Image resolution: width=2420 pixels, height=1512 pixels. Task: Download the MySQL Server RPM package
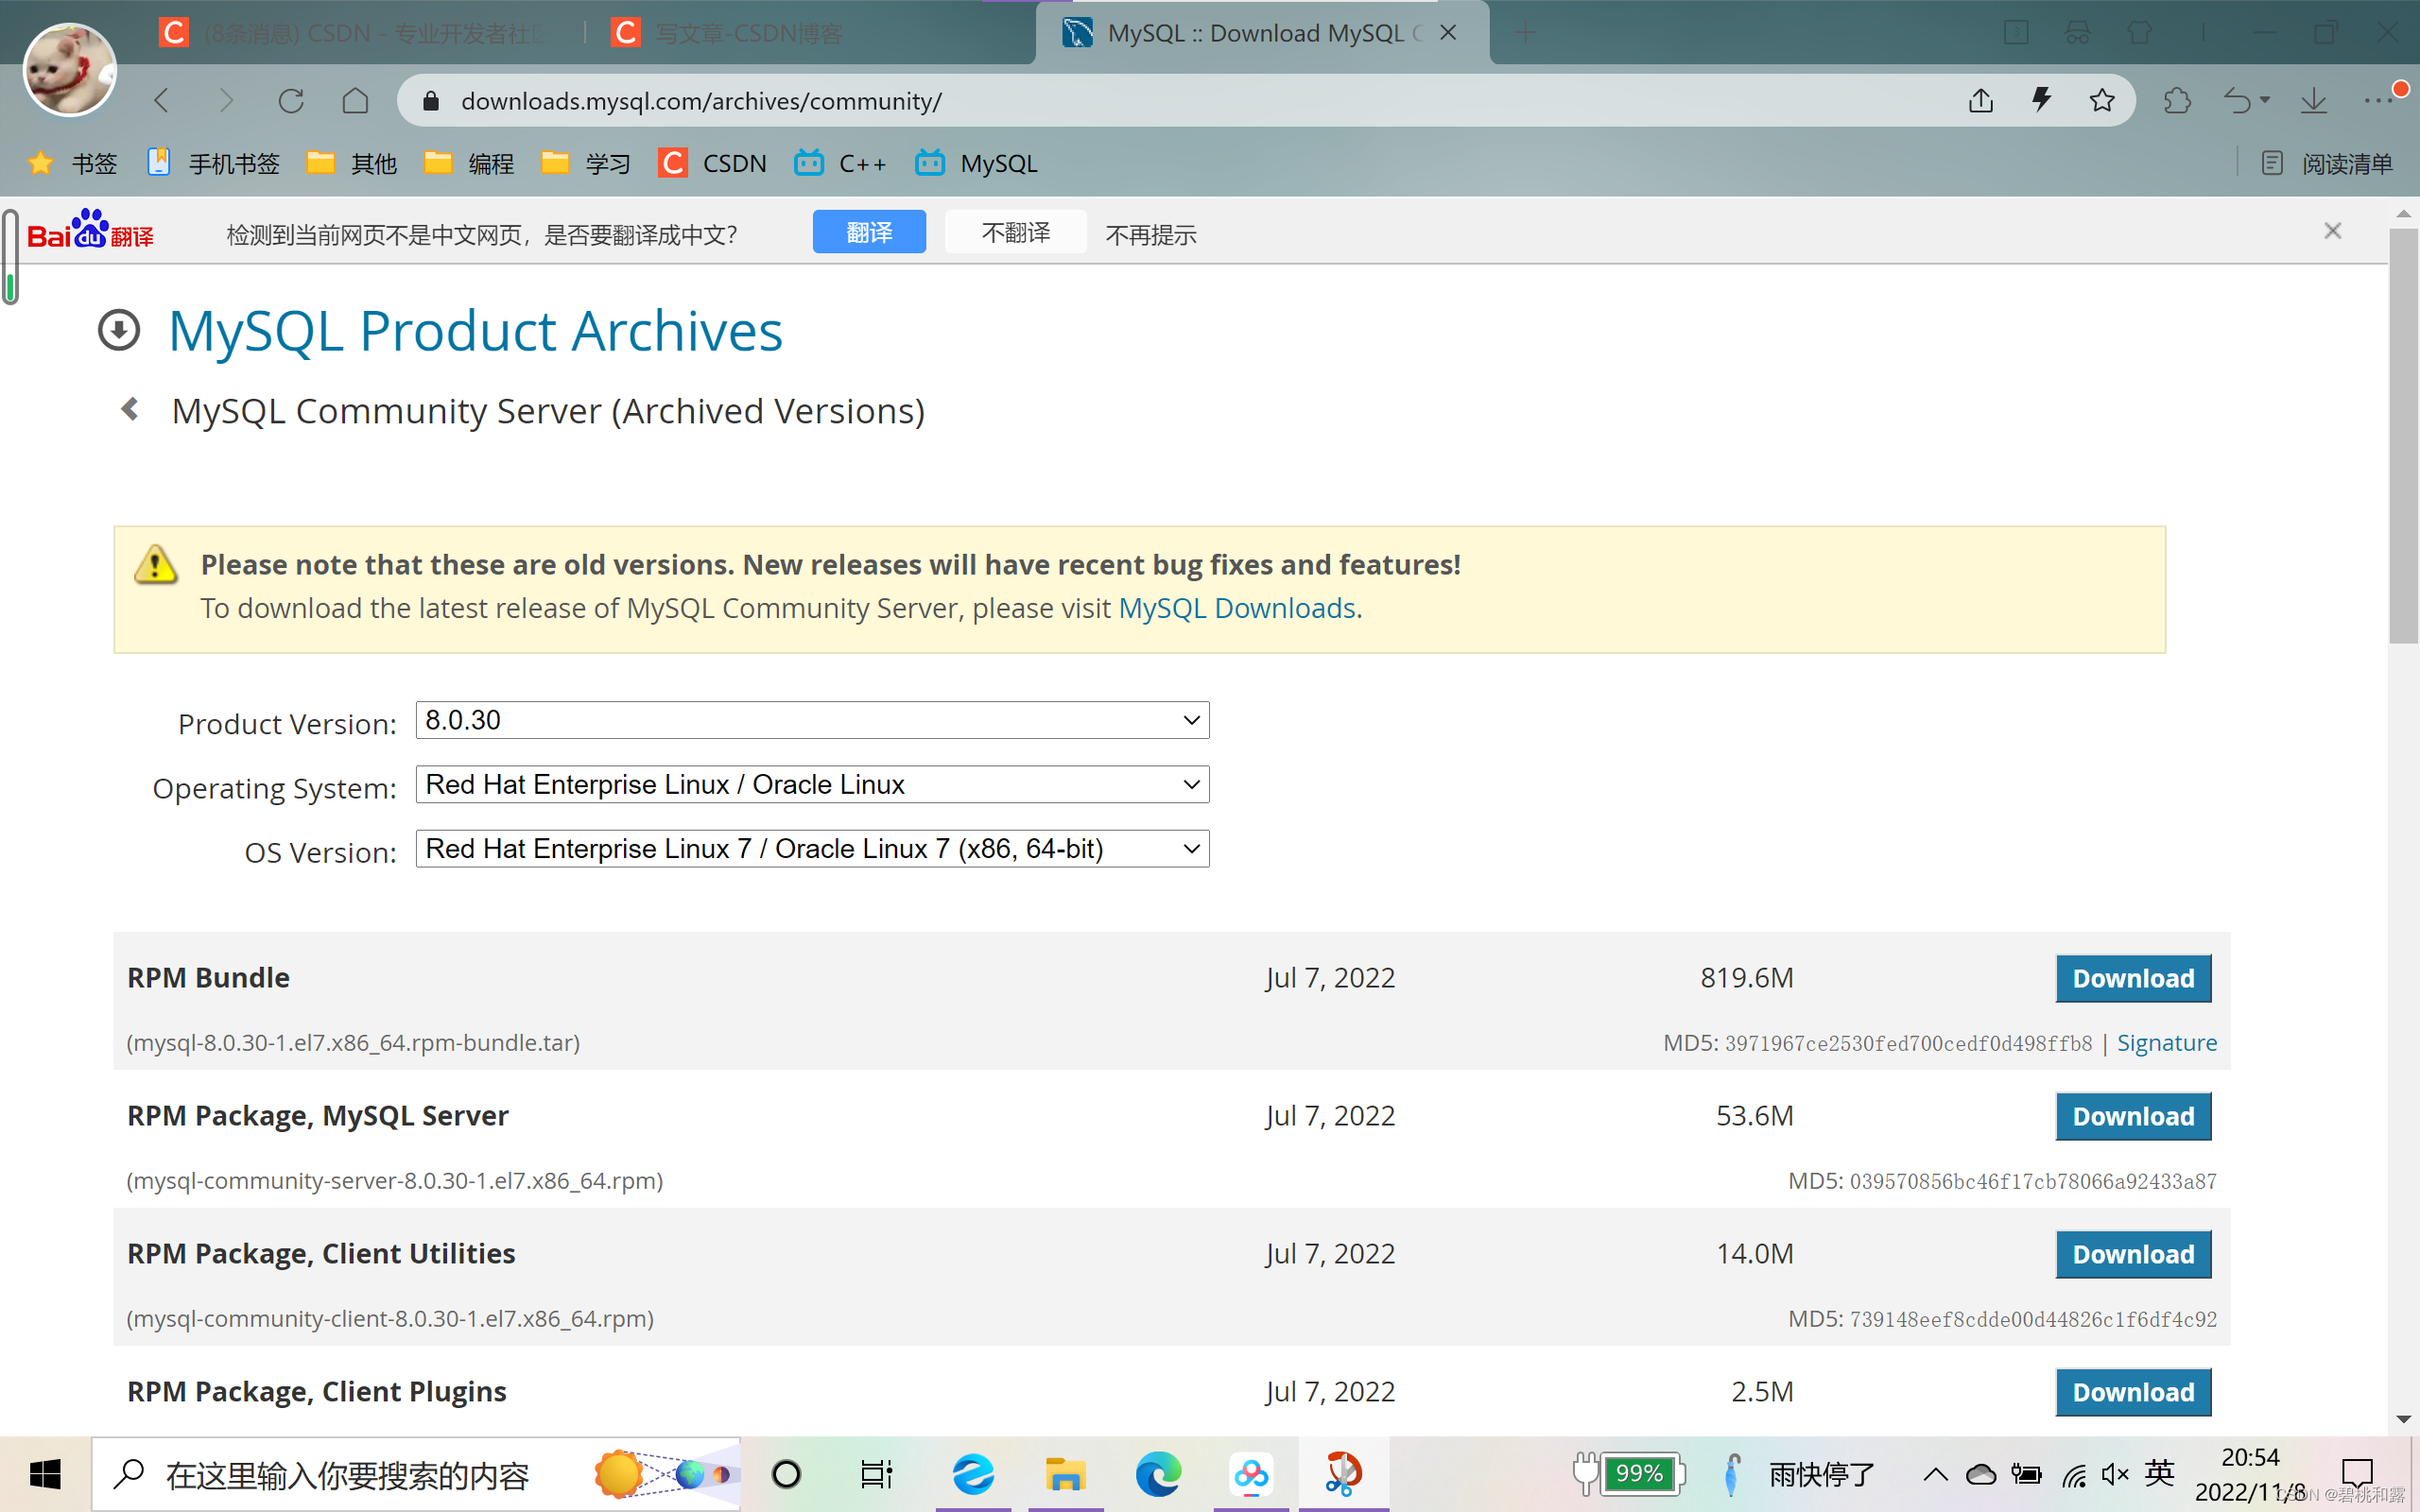(x=2133, y=1116)
